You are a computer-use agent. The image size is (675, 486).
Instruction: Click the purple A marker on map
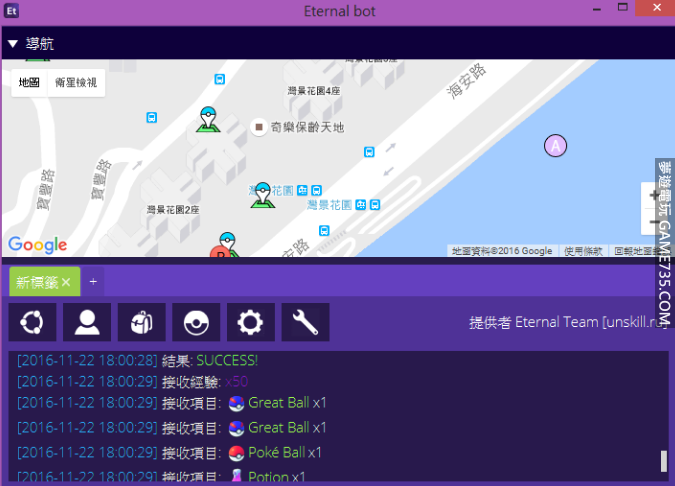[555, 146]
